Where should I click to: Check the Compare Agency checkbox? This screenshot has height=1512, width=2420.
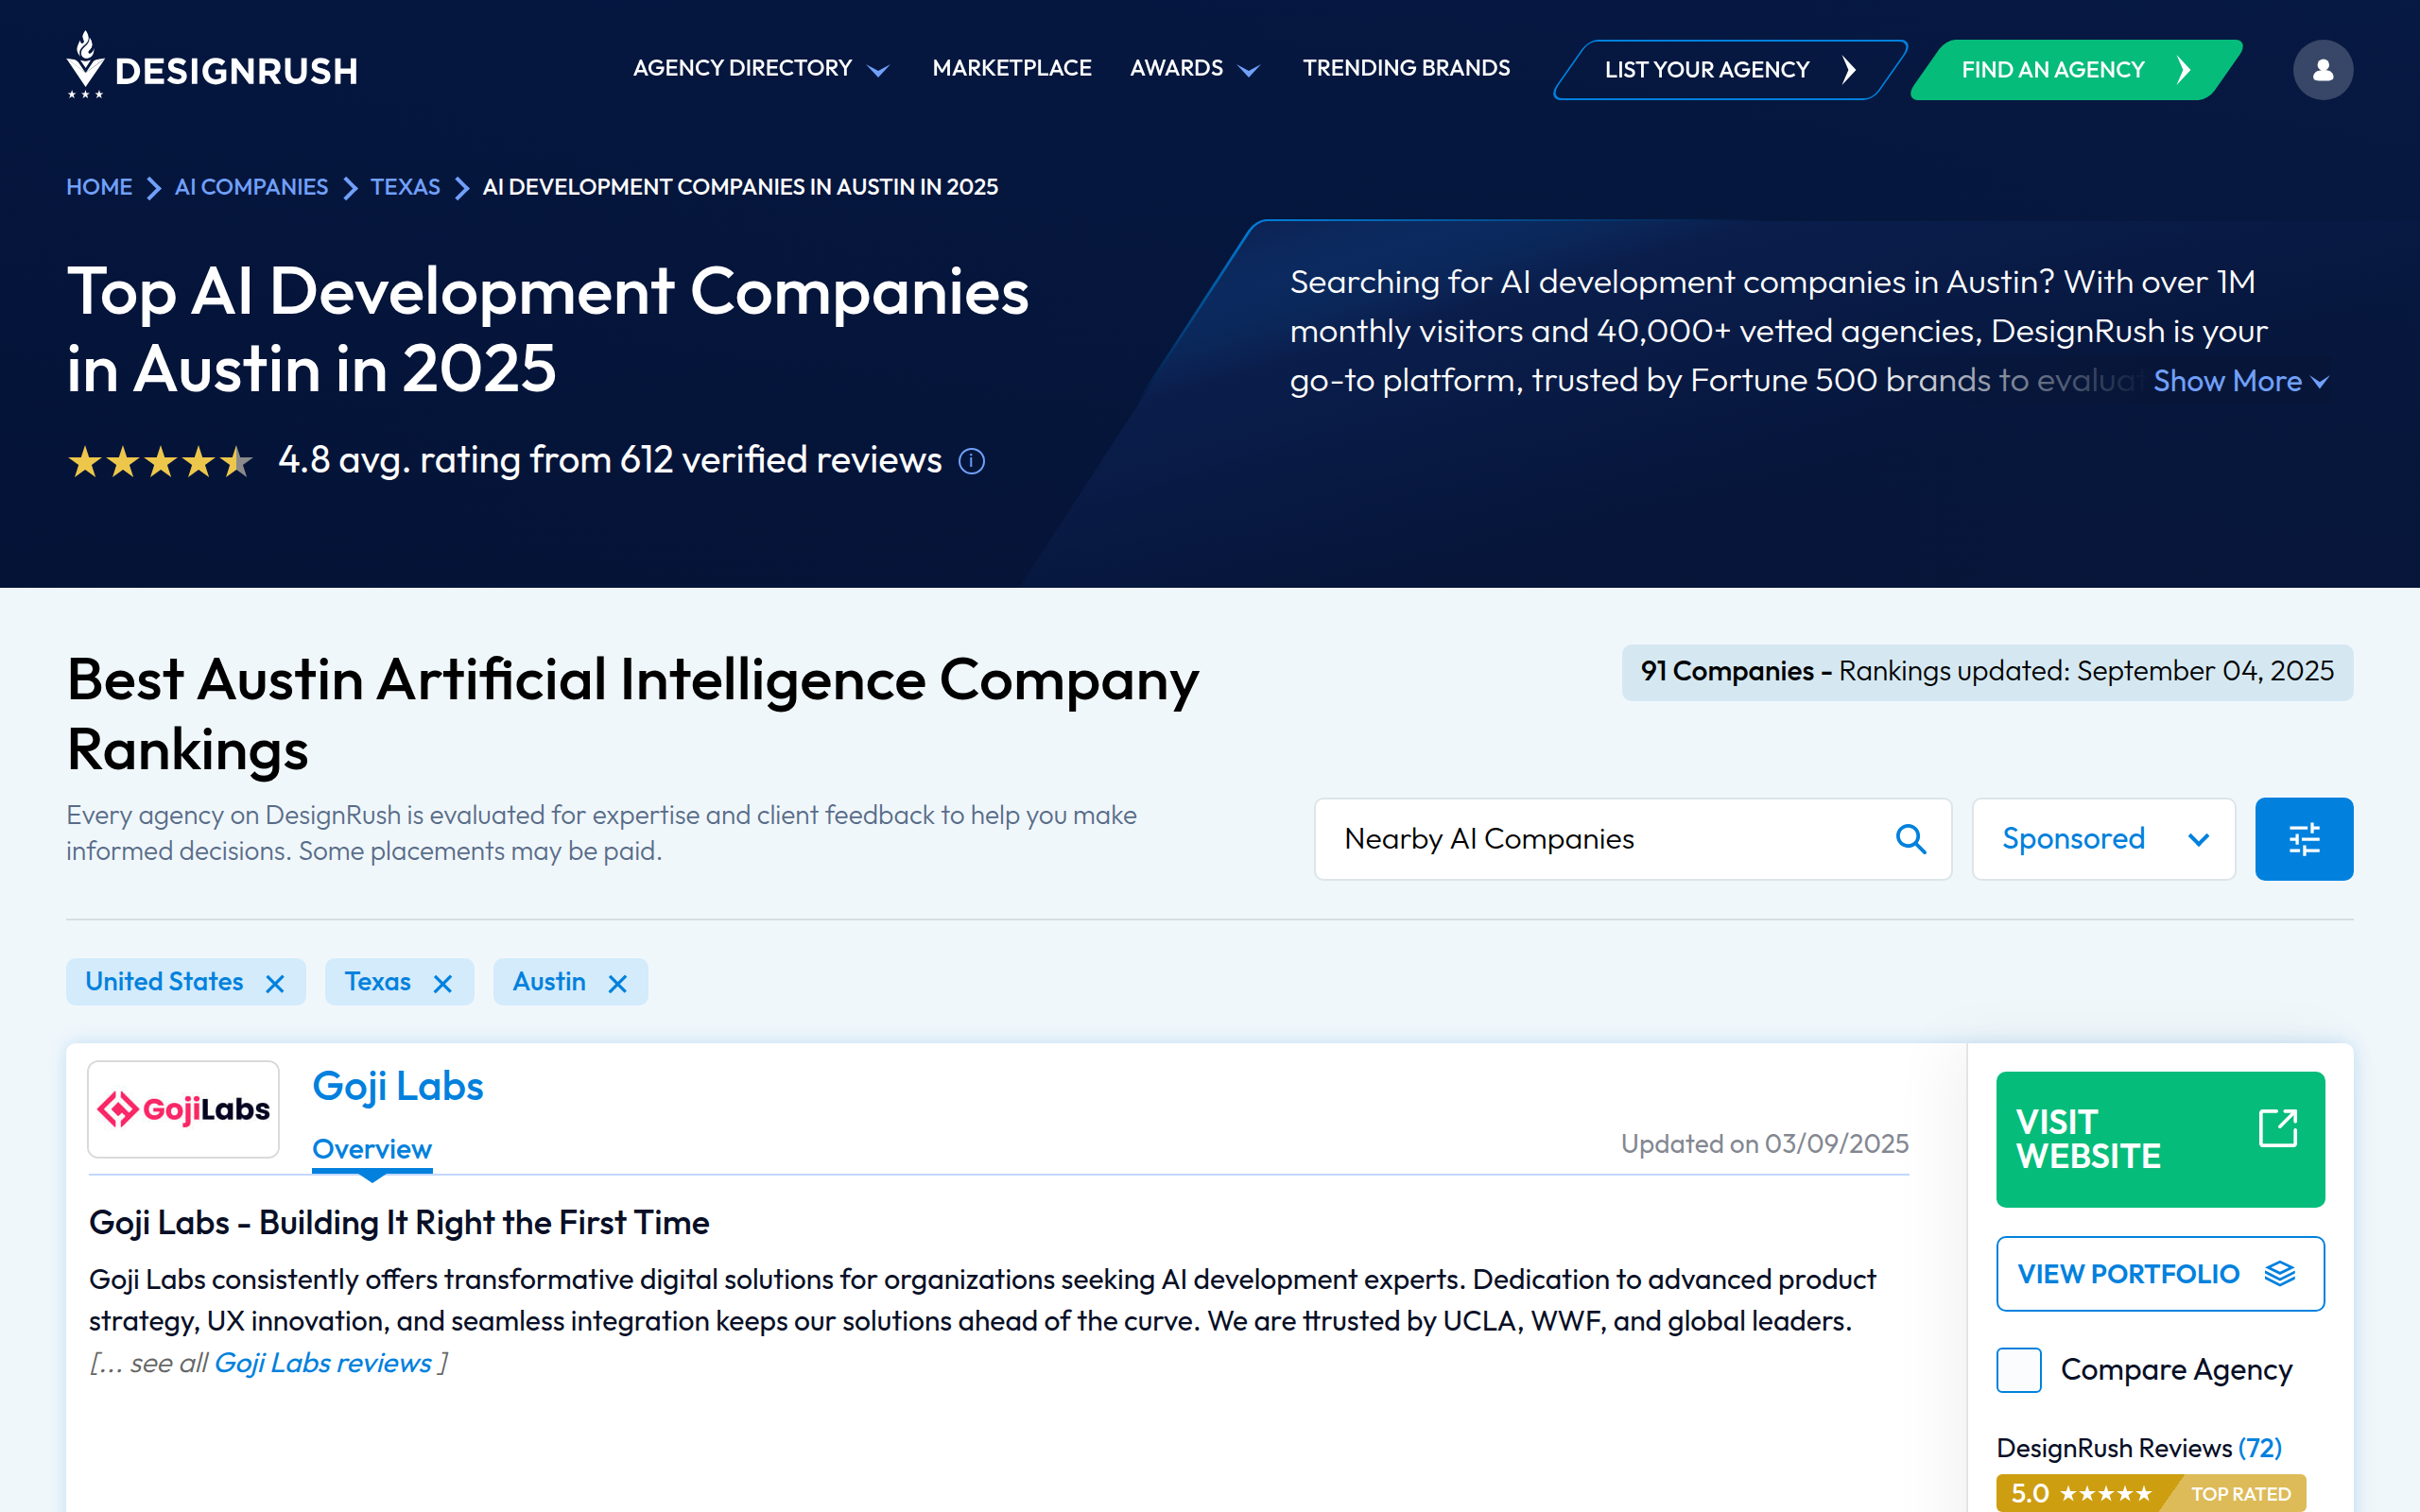pos(2018,1370)
